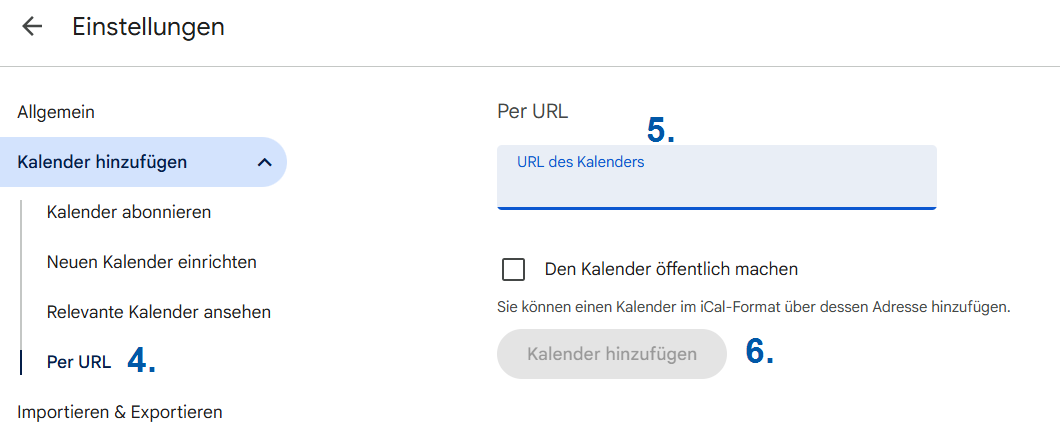Click the Den Kalender öffentlich machen label text
1060x447 pixels.
coord(671,269)
